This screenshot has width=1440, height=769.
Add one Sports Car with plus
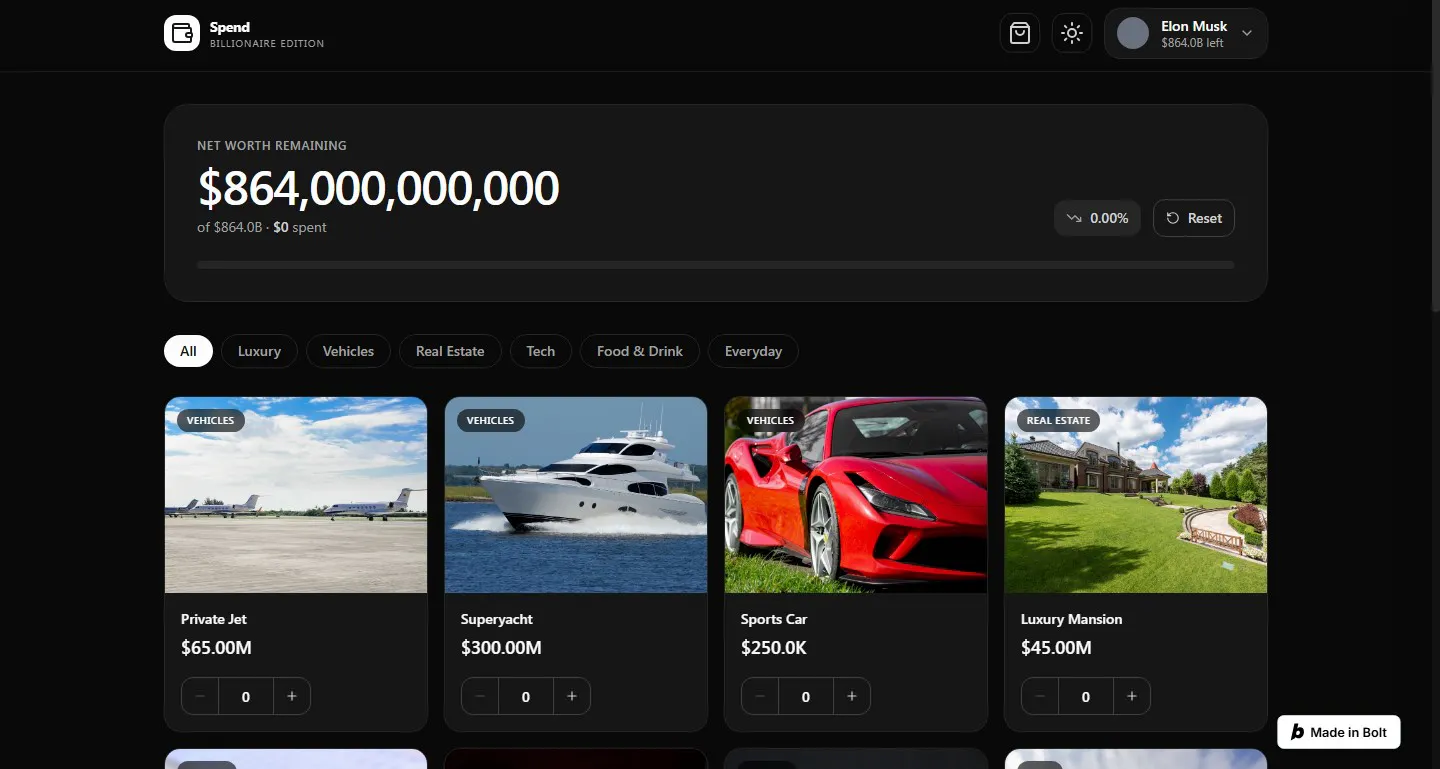point(852,696)
